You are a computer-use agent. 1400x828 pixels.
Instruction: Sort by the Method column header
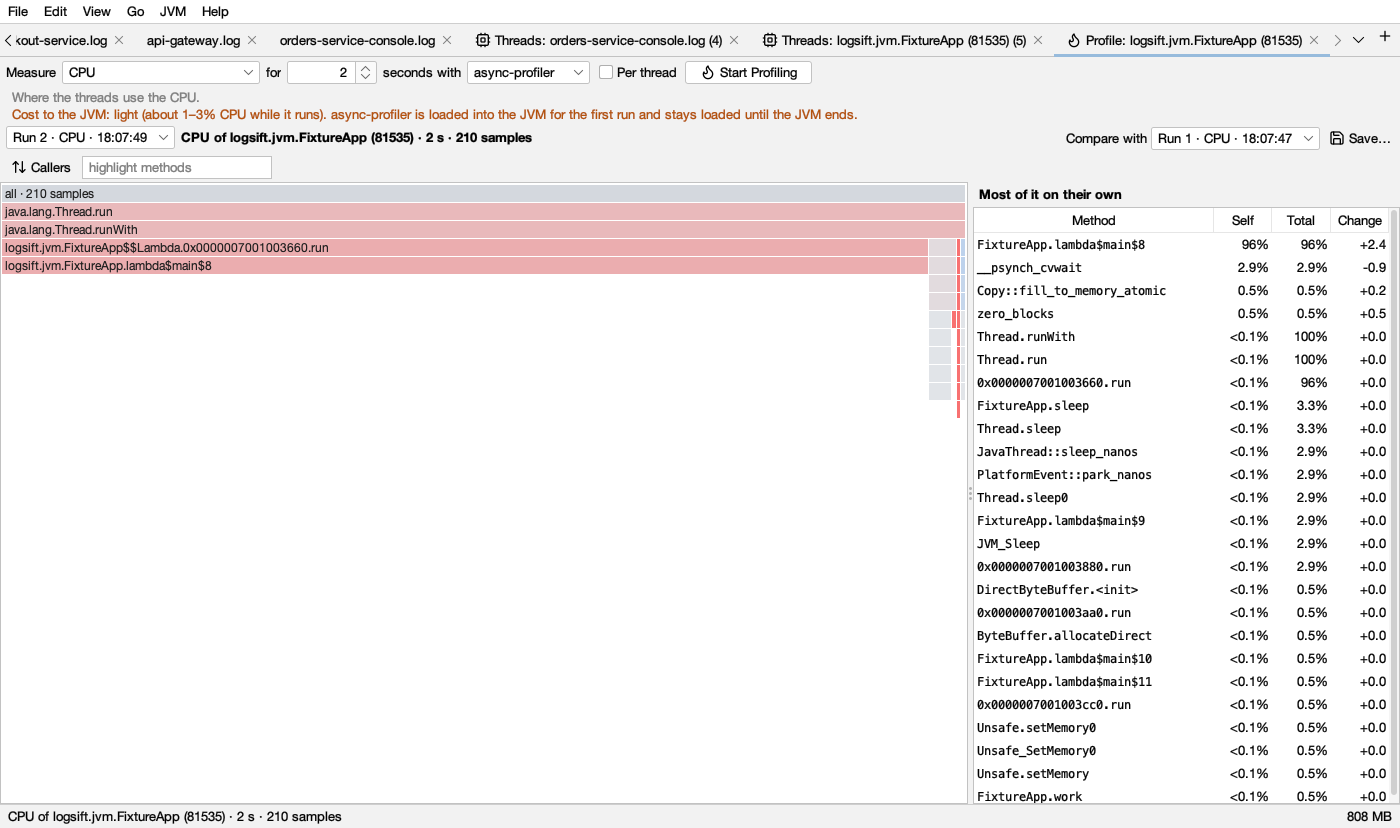[1094, 220]
